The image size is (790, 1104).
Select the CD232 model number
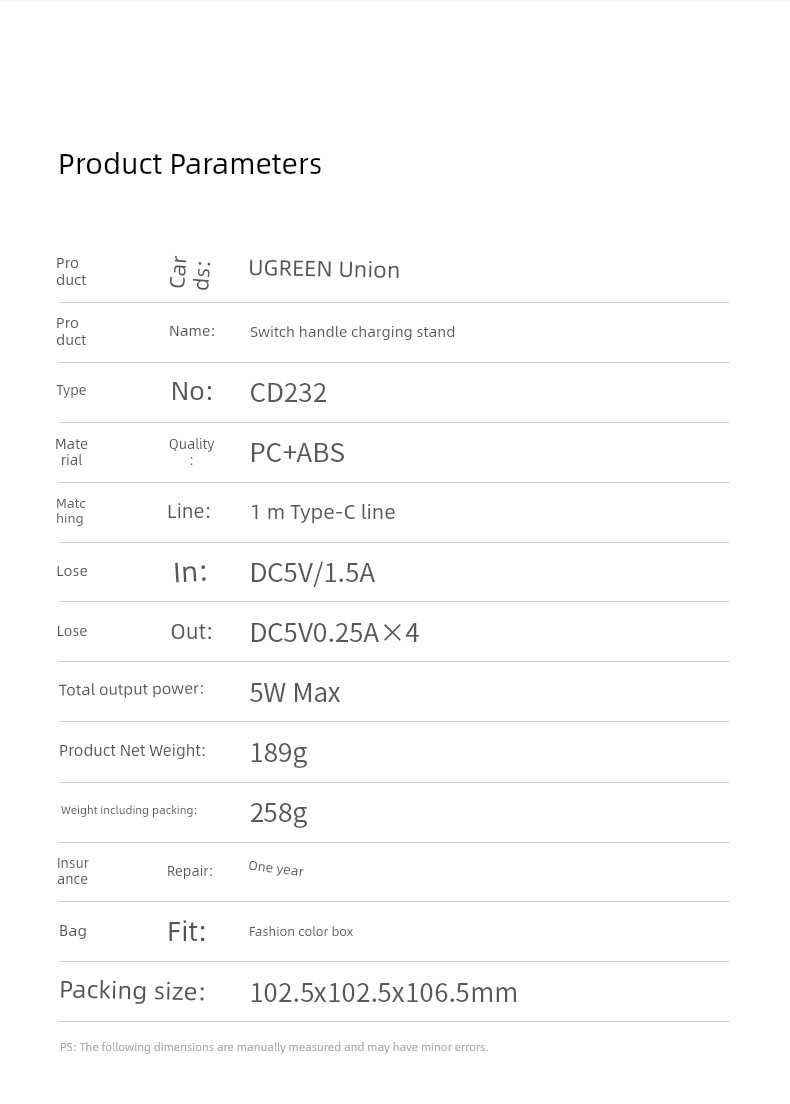pos(288,393)
